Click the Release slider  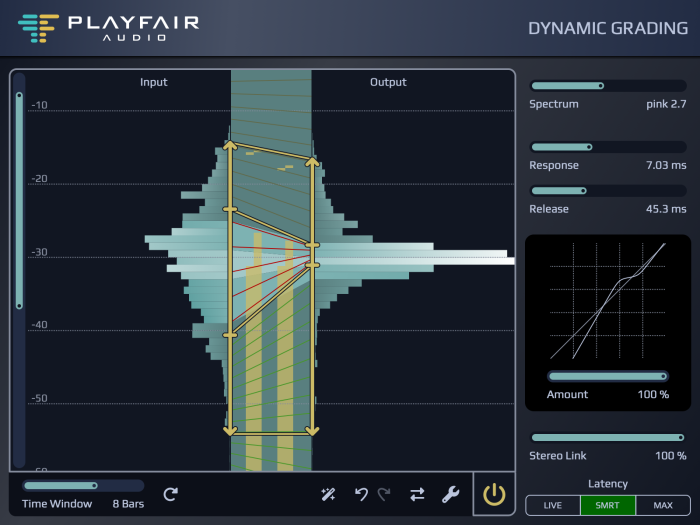click(x=607, y=191)
